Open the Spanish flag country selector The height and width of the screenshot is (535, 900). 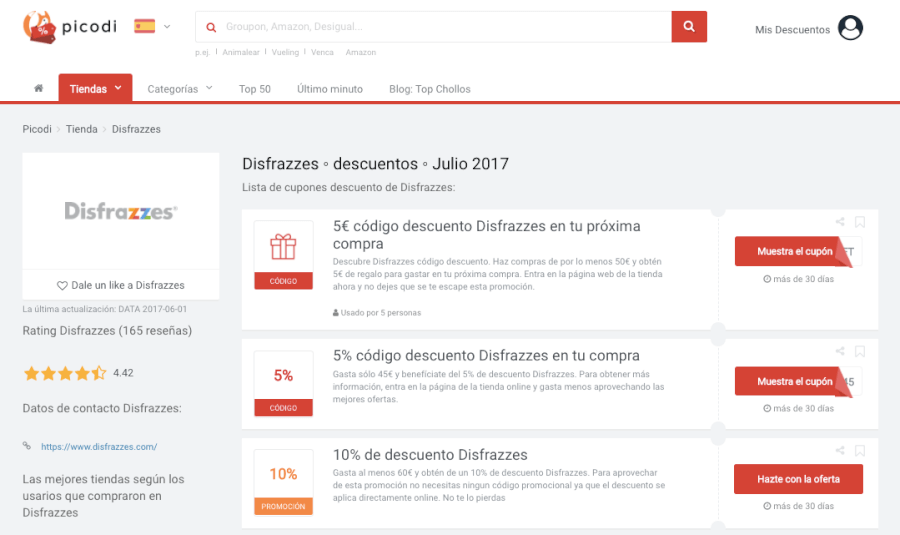(152, 26)
